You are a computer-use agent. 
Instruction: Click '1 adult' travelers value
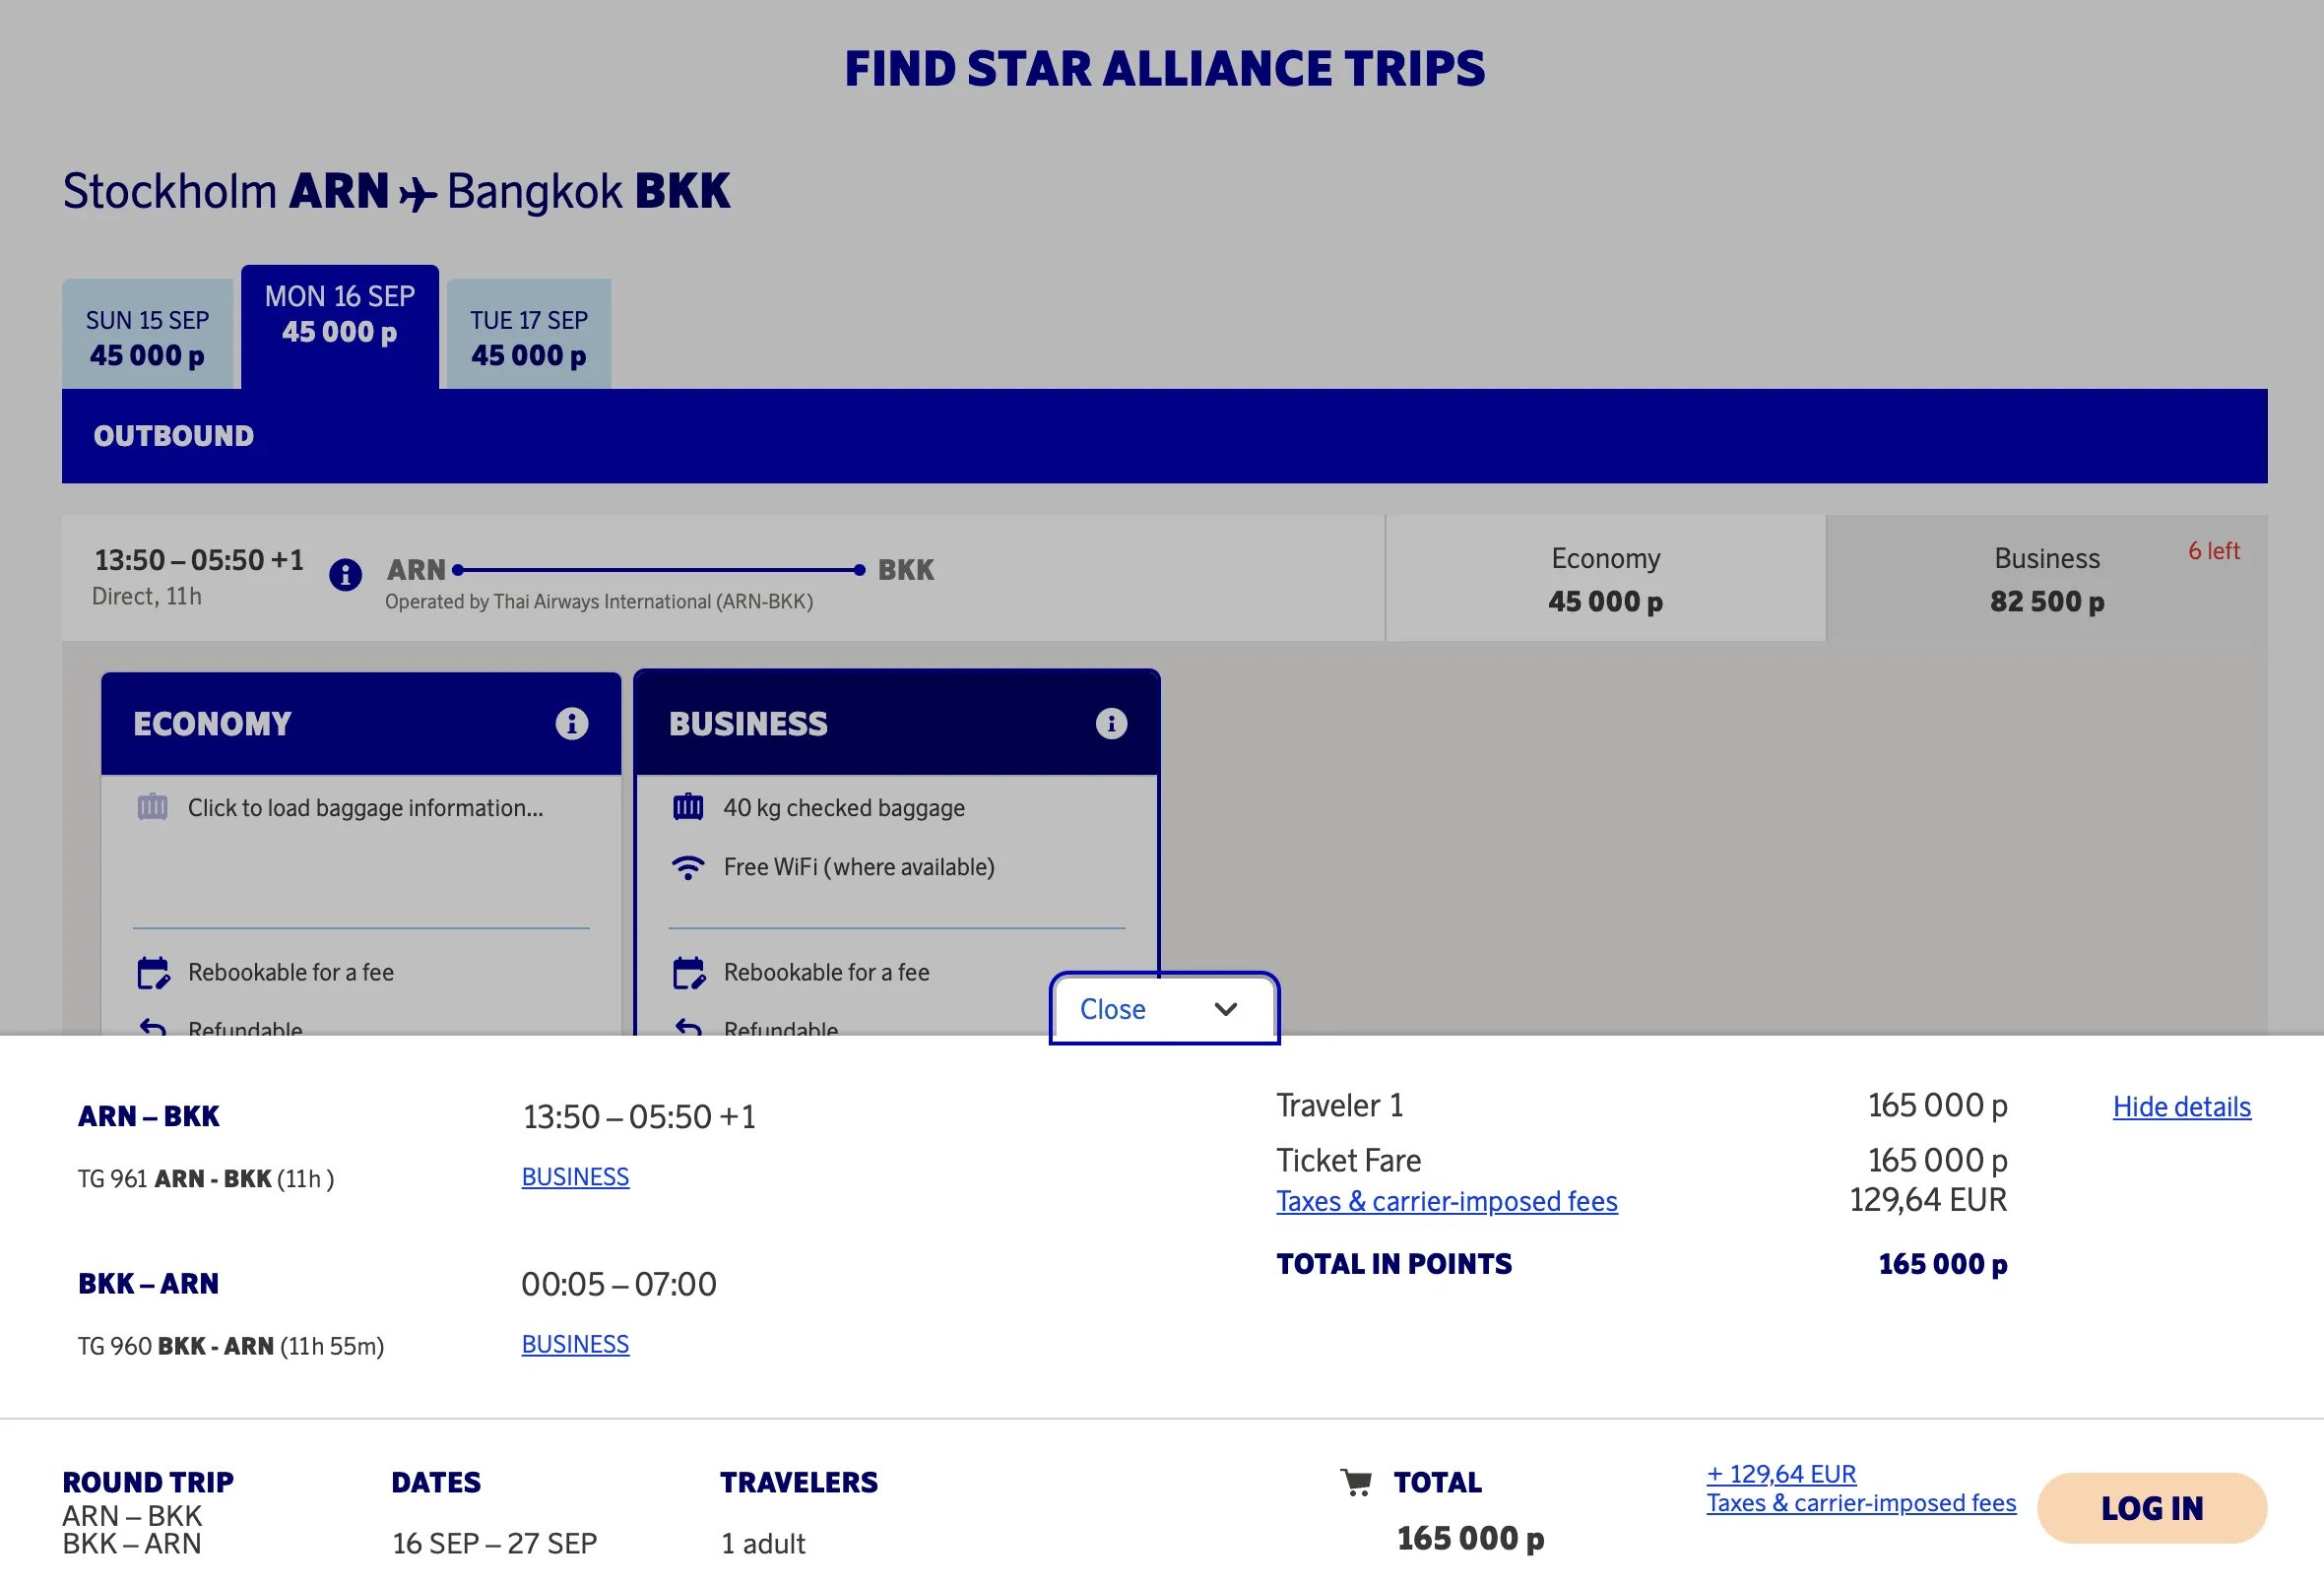click(x=763, y=1543)
